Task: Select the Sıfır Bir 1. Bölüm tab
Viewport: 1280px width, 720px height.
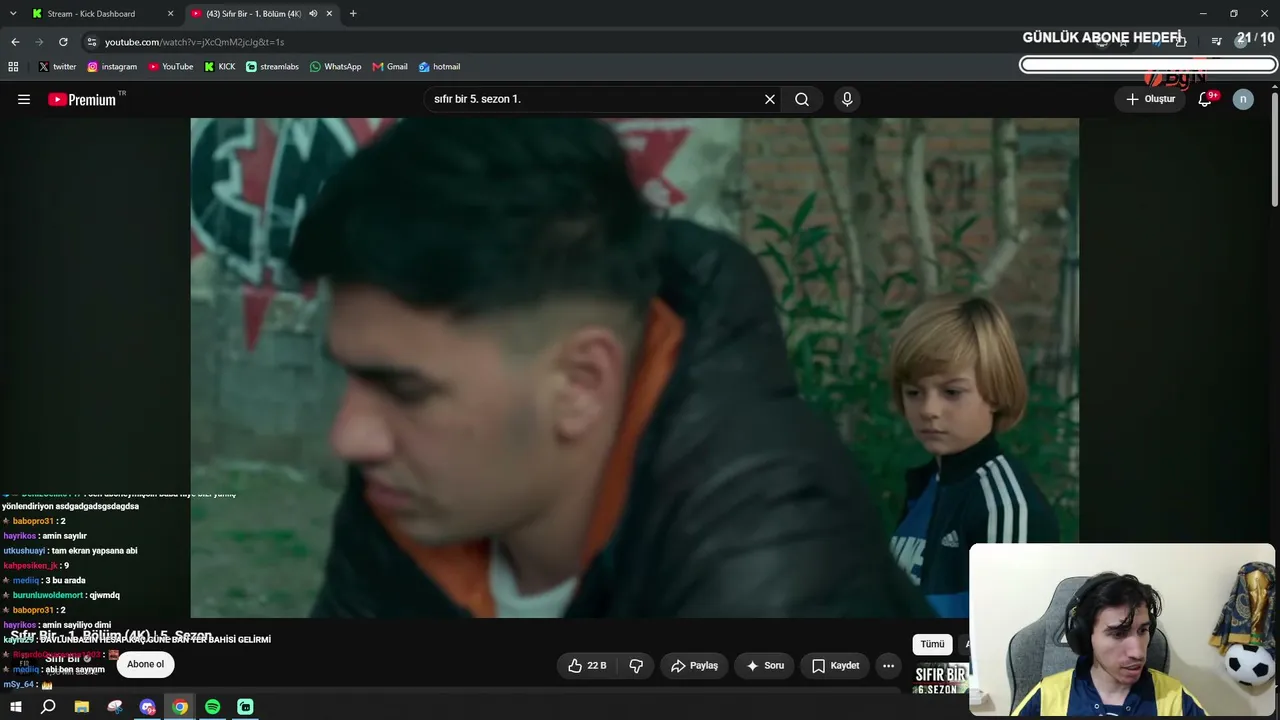Action: [x=263, y=14]
